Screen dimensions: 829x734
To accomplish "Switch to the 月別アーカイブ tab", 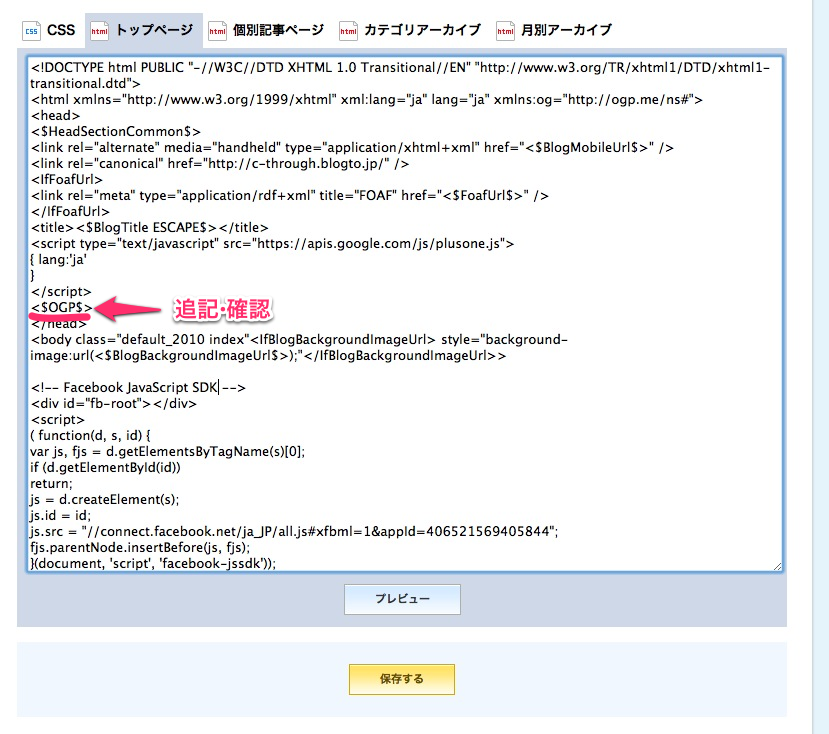I will 554,30.
